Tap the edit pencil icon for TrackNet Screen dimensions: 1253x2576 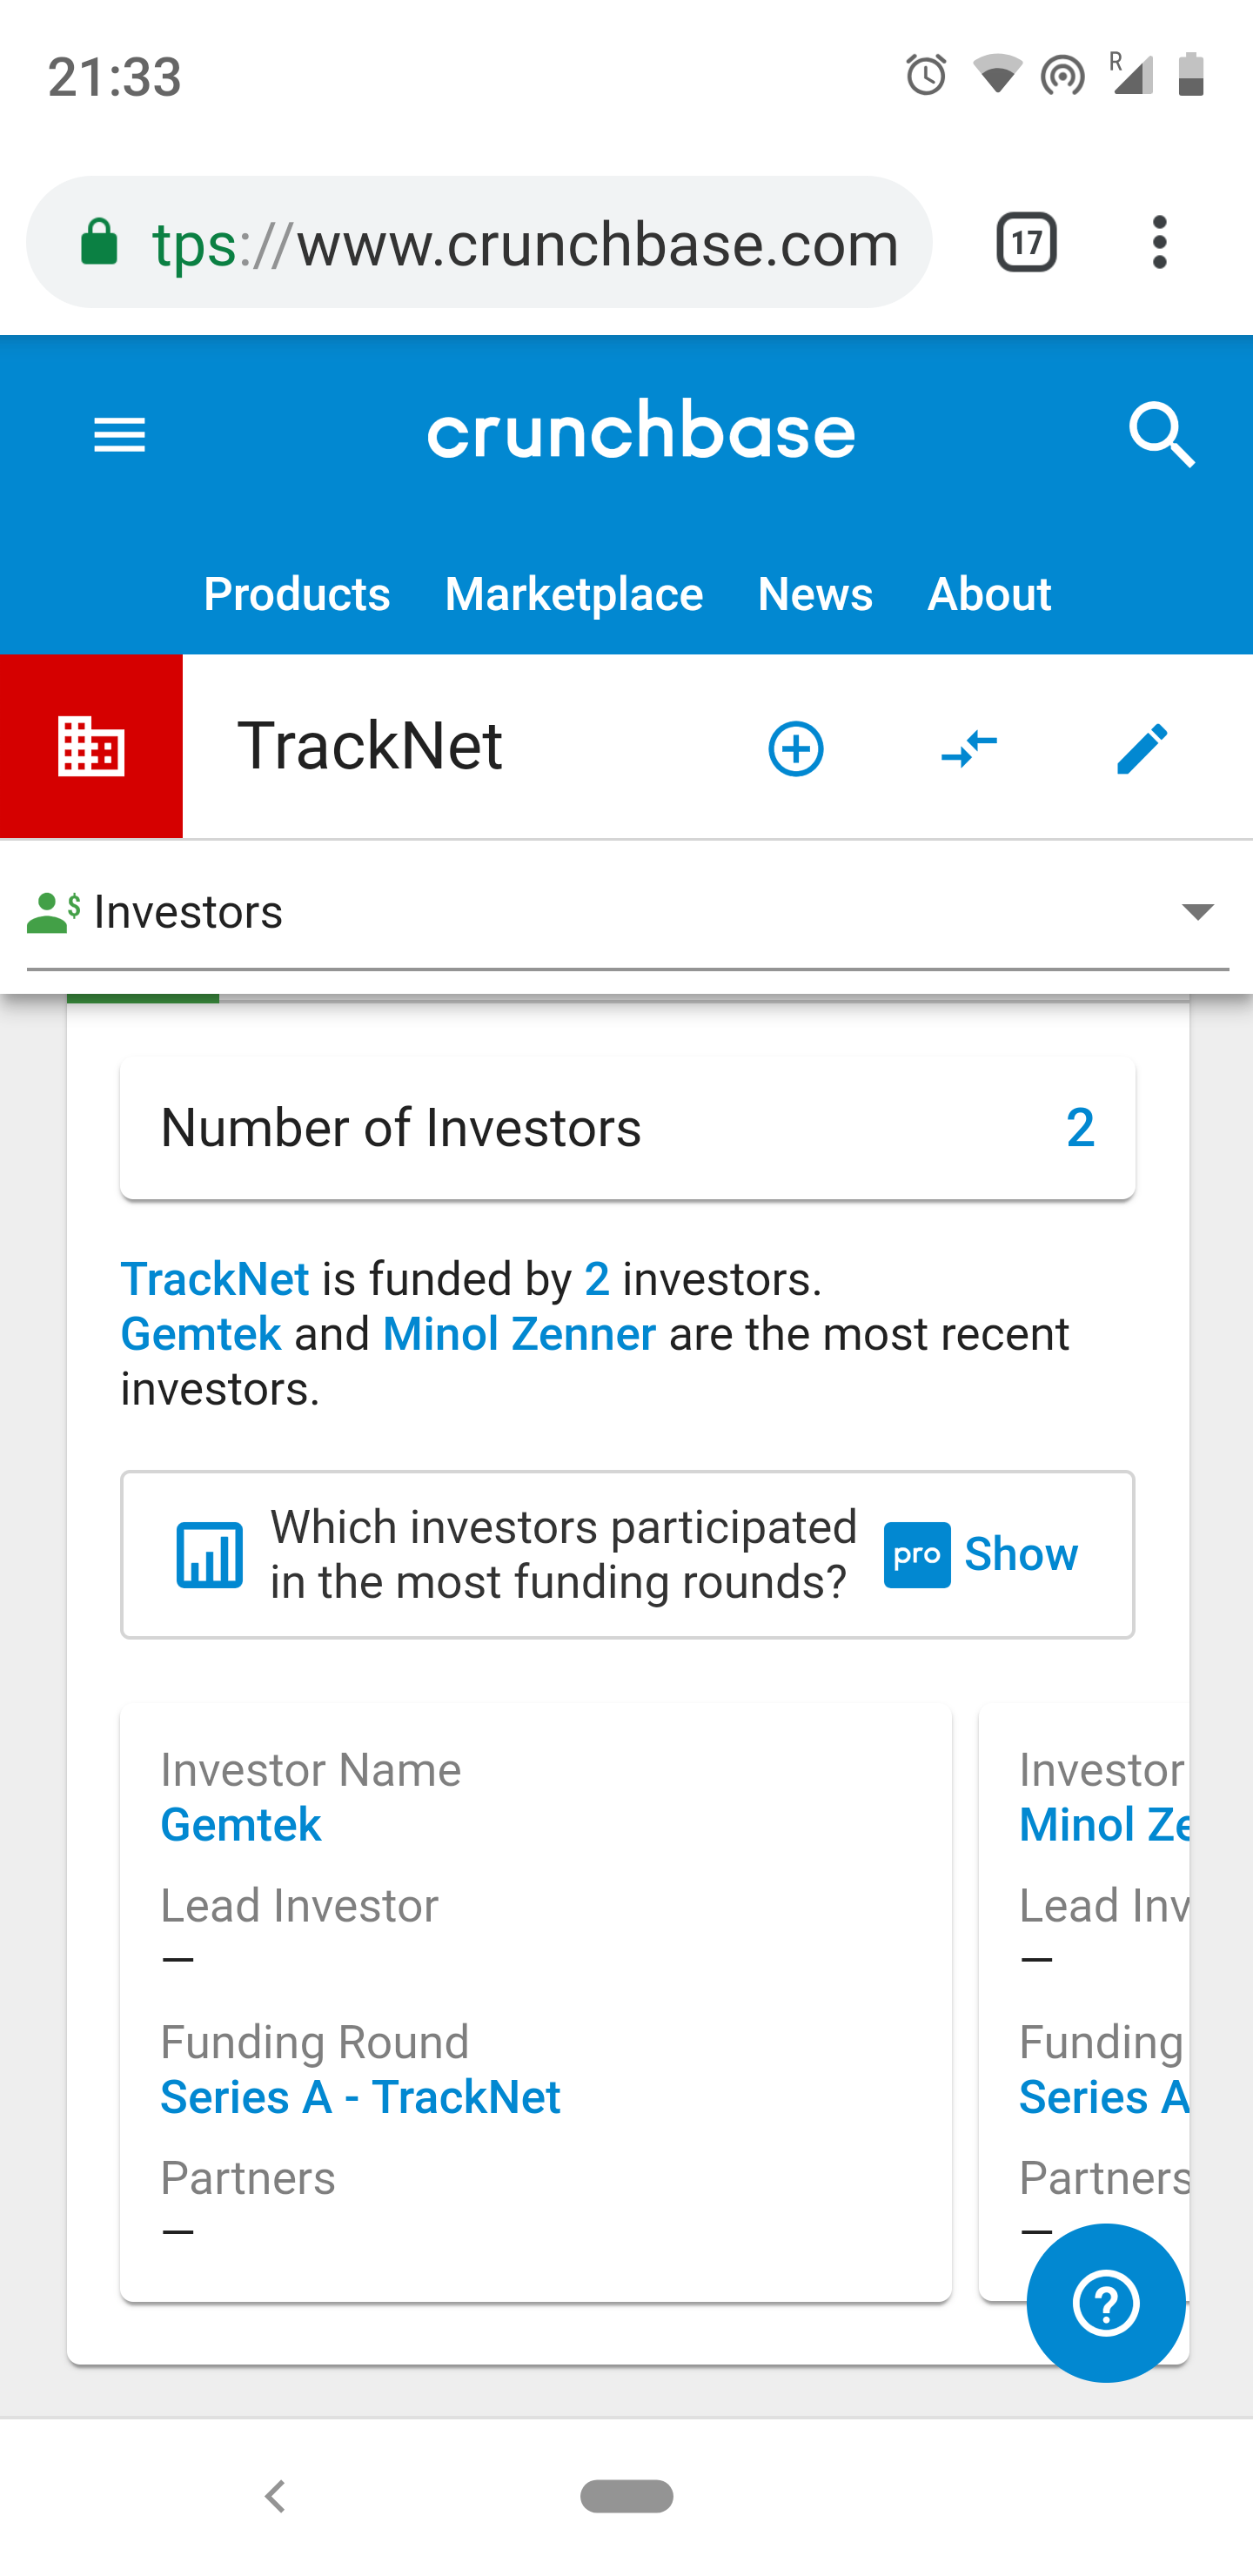point(1141,748)
